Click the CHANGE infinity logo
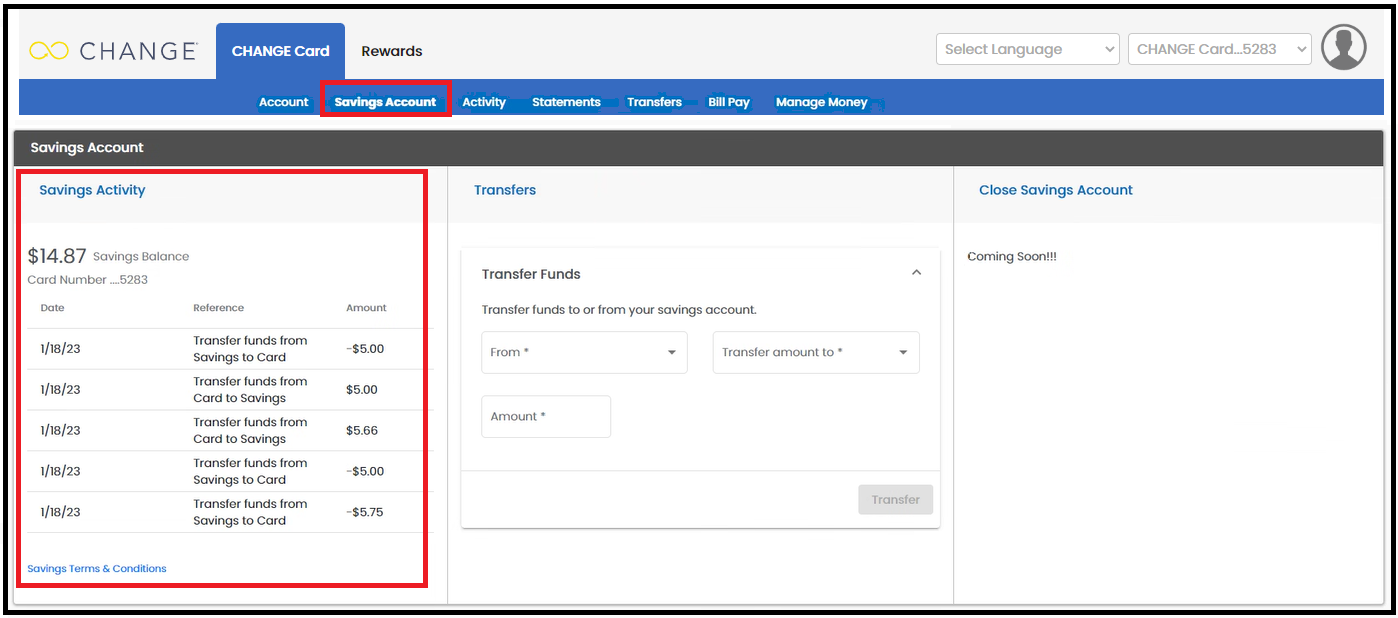Viewport: 1398px width, 618px height. point(113,51)
